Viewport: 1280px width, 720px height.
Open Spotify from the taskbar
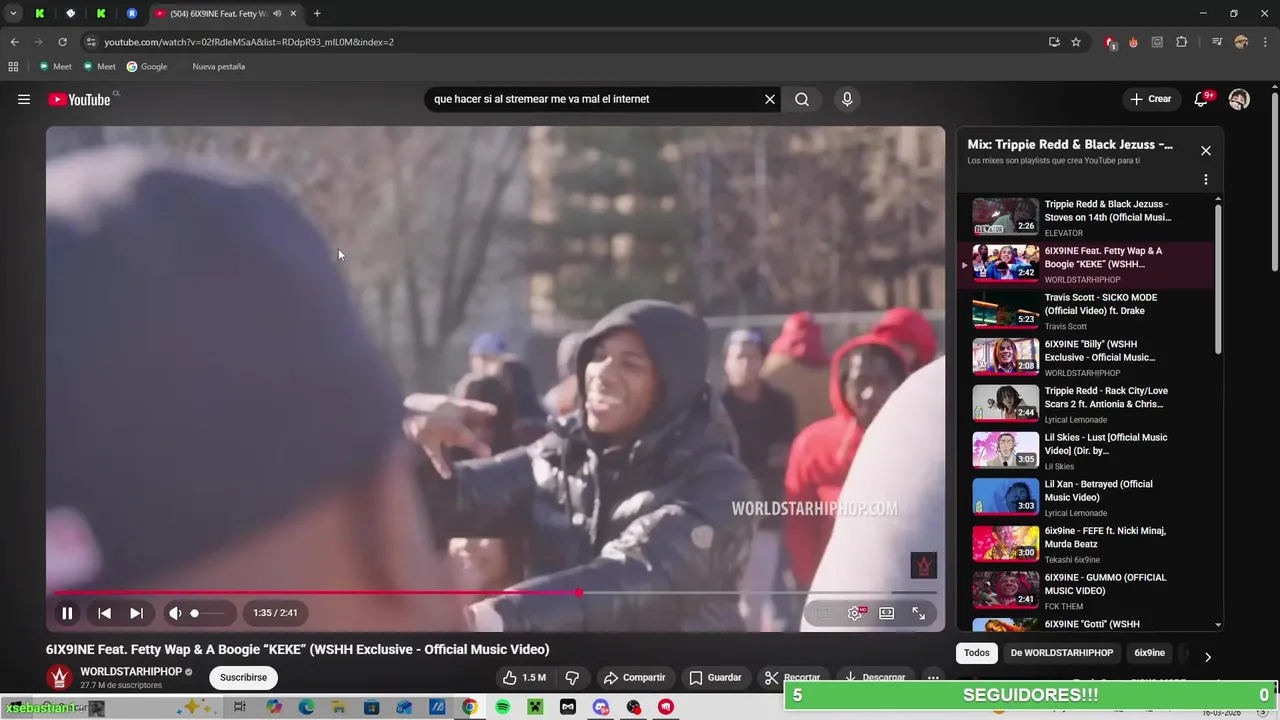[503, 707]
